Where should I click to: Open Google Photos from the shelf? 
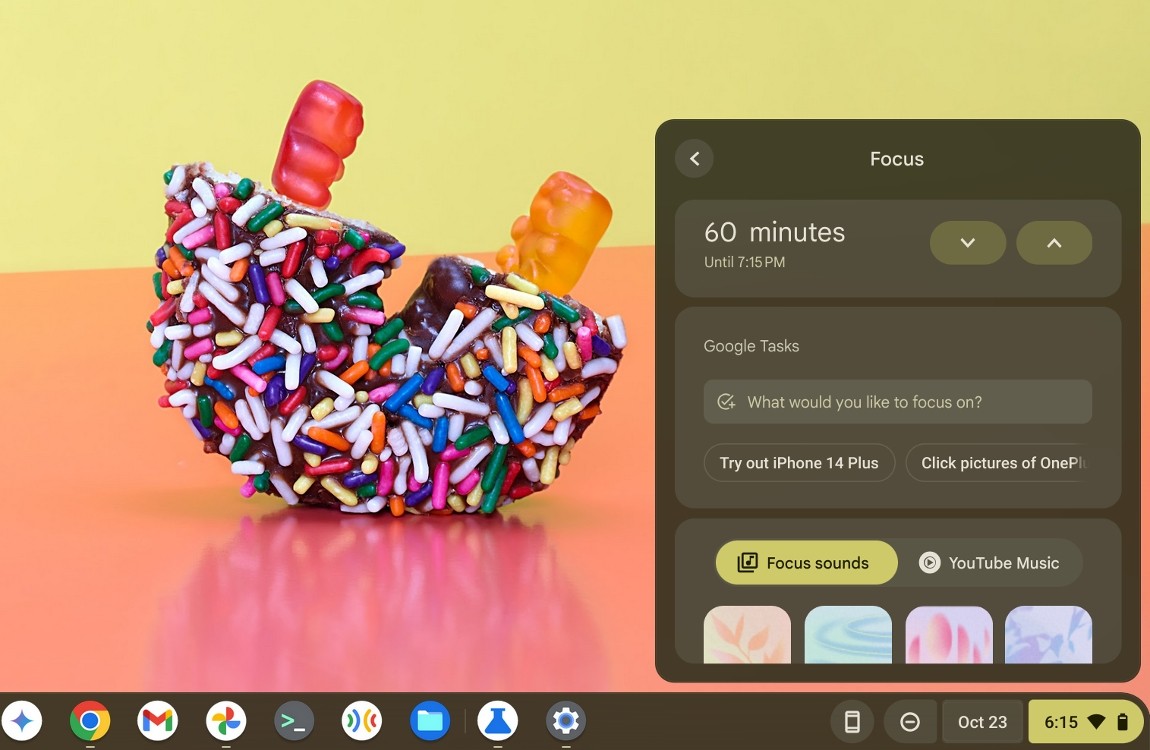[226, 721]
